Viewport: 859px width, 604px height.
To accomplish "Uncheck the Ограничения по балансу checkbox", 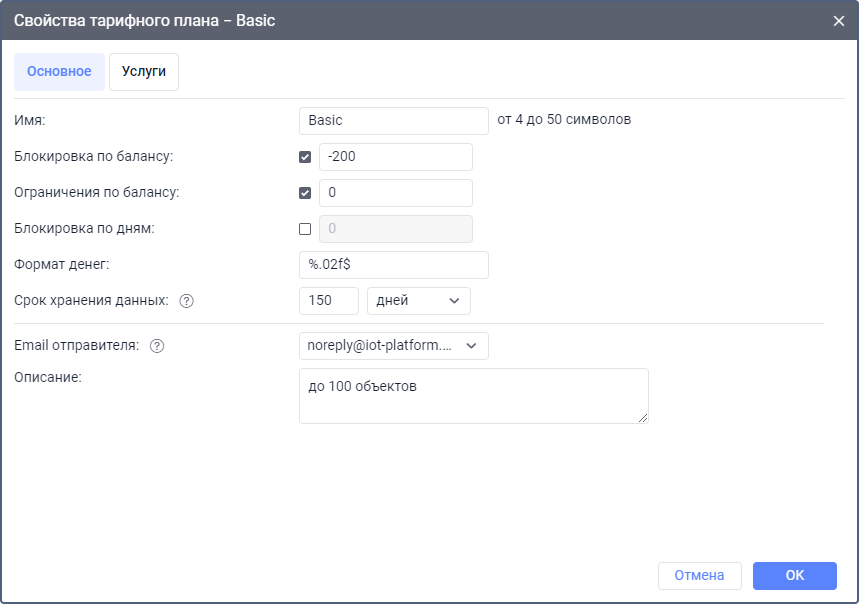I will pyautogui.click(x=305, y=193).
